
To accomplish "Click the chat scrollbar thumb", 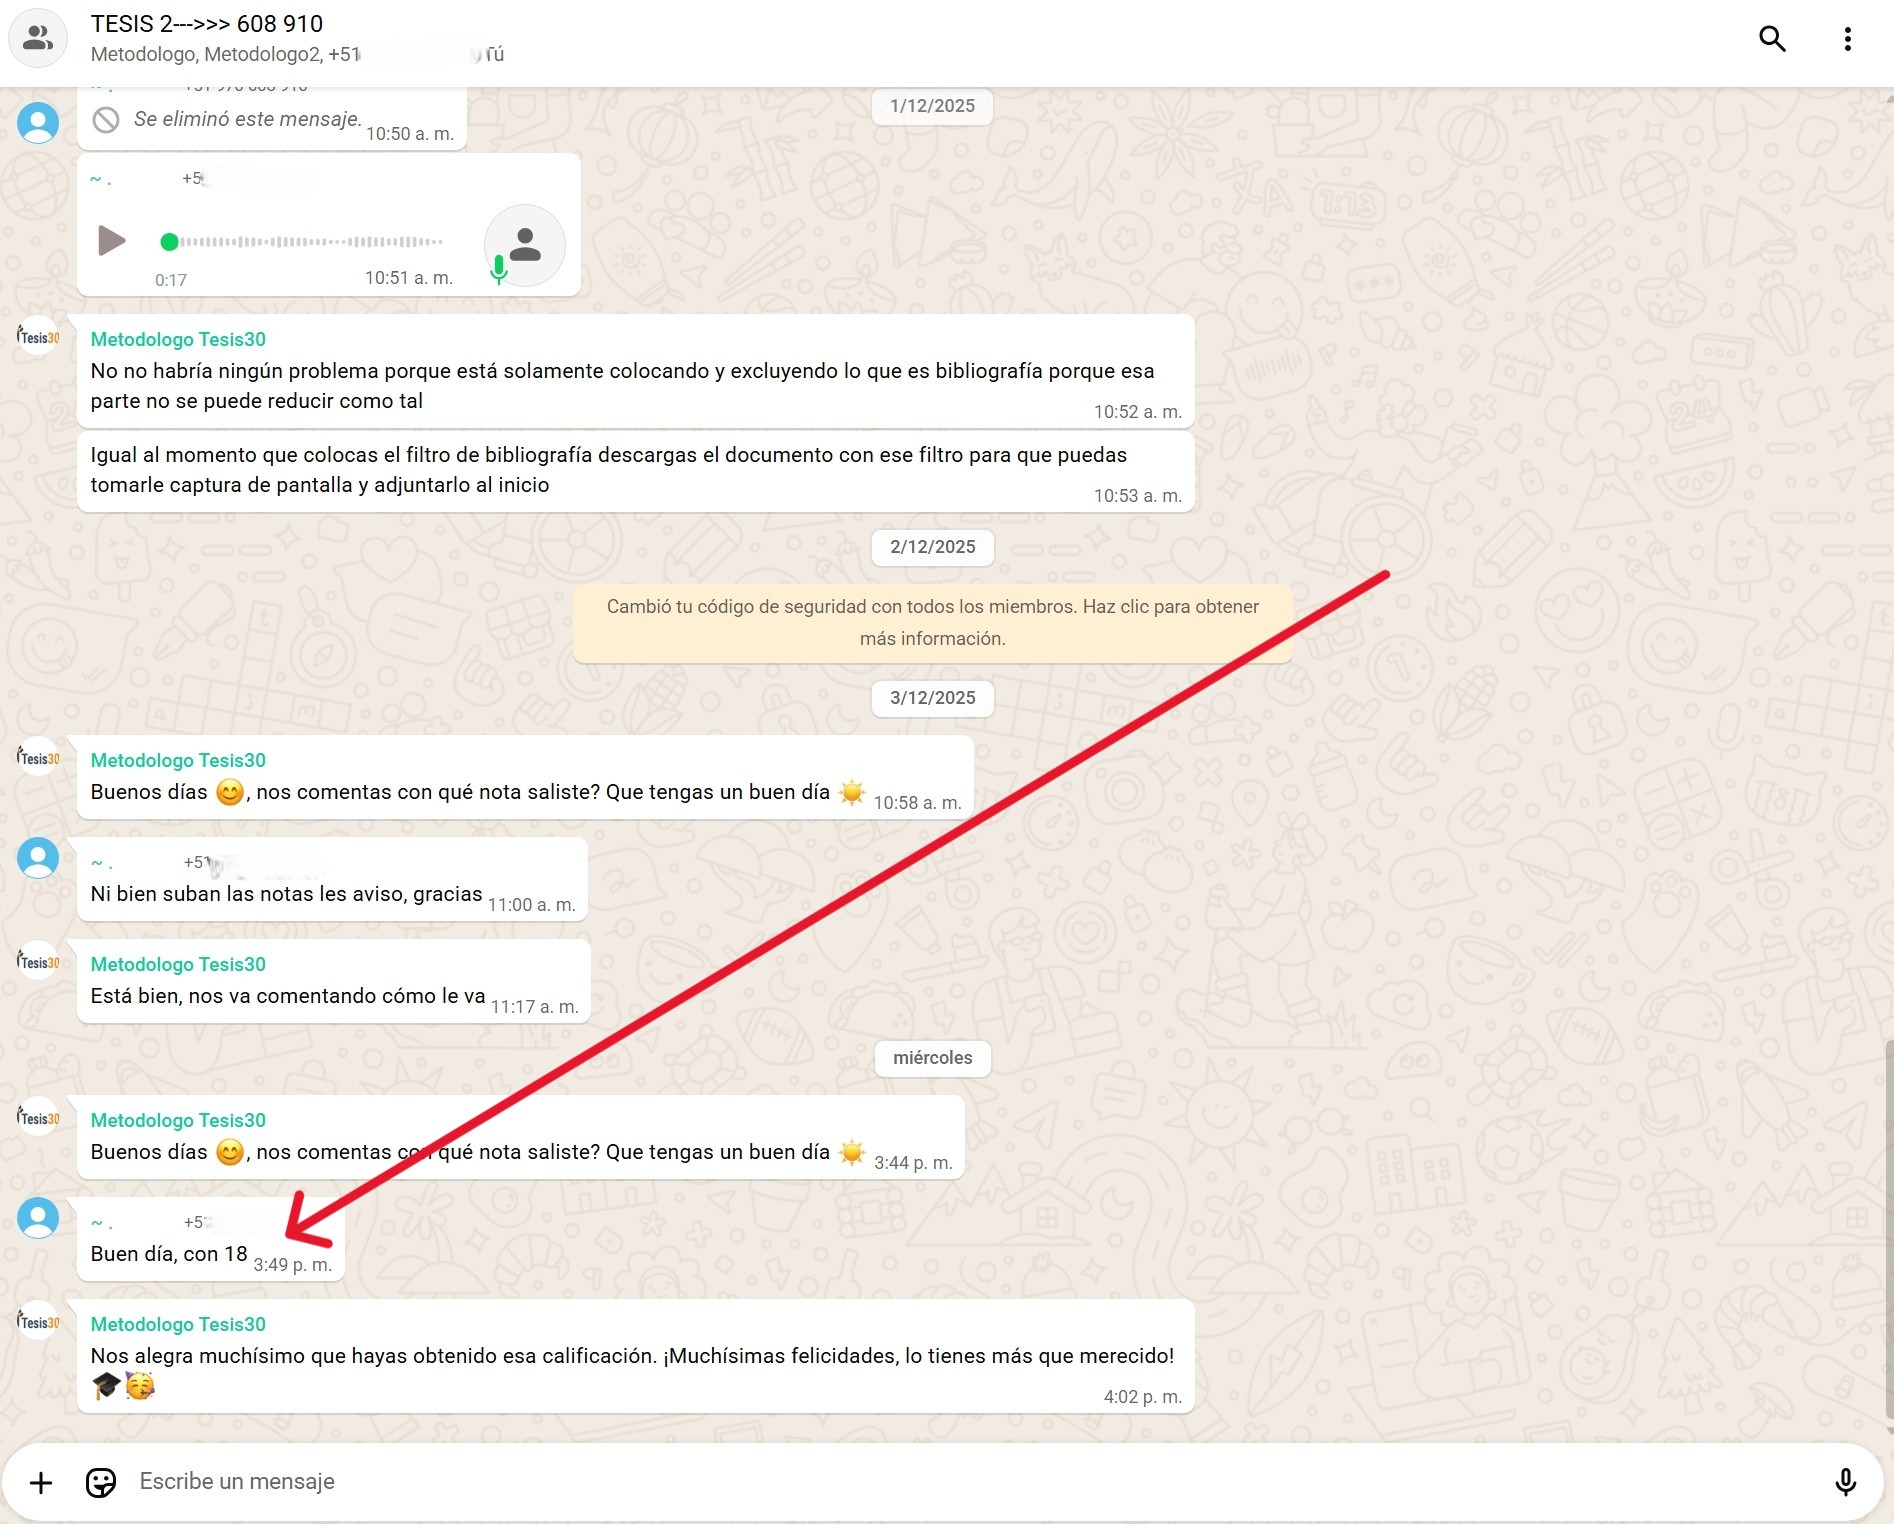I will 1888,1229.
